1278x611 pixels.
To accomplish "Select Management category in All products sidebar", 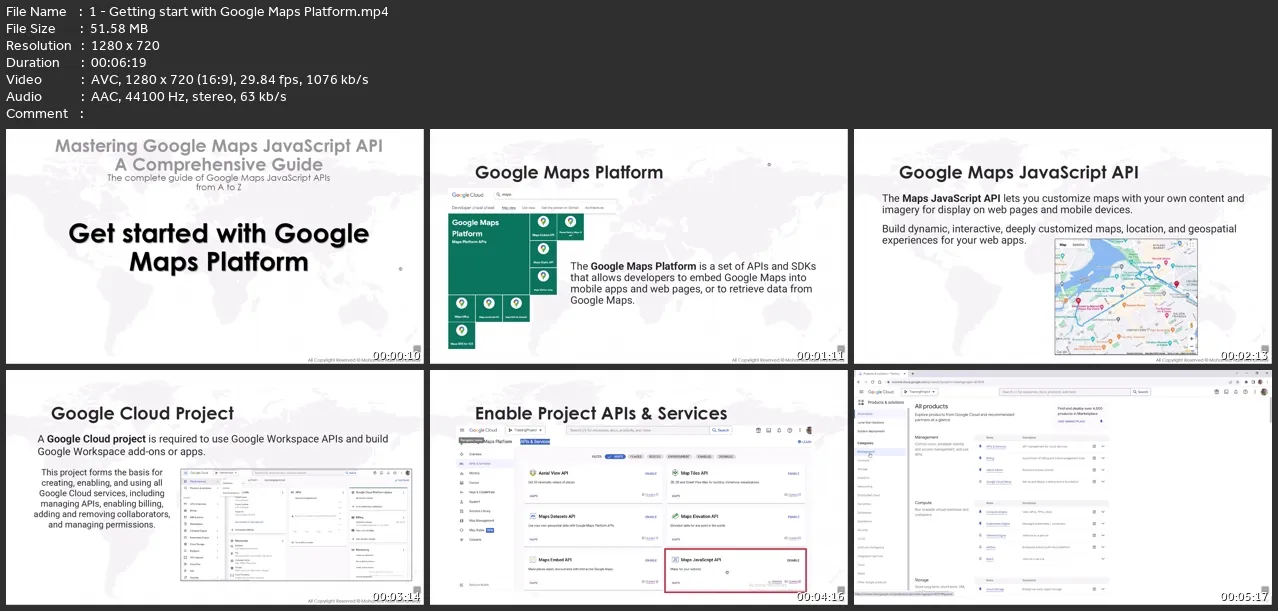I will (880, 452).
